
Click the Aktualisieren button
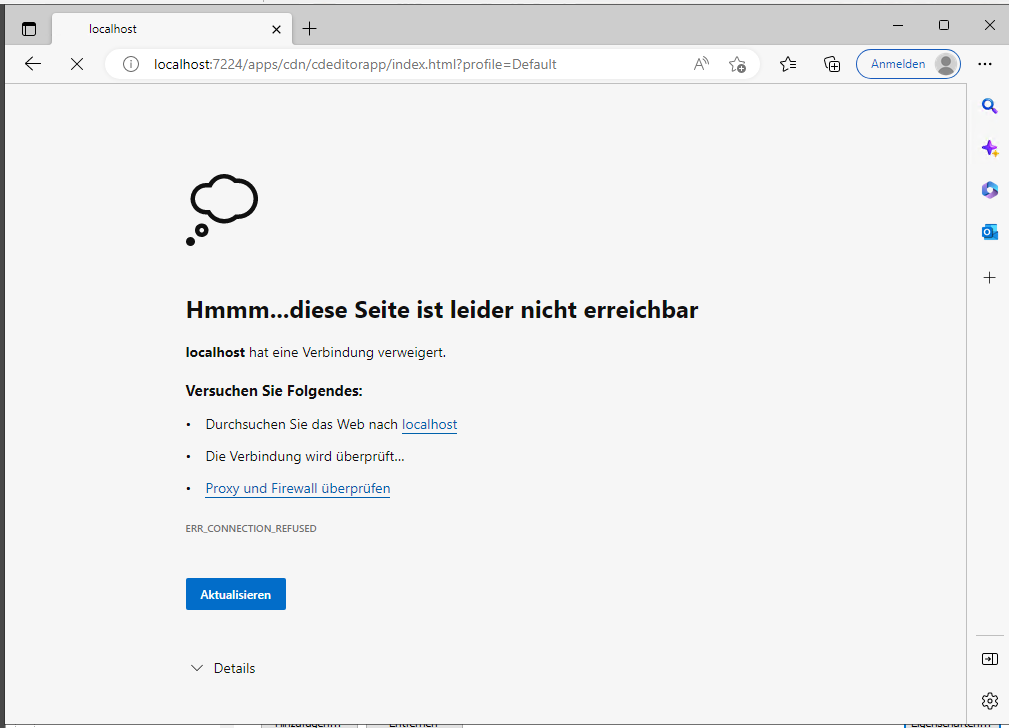[236, 594]
